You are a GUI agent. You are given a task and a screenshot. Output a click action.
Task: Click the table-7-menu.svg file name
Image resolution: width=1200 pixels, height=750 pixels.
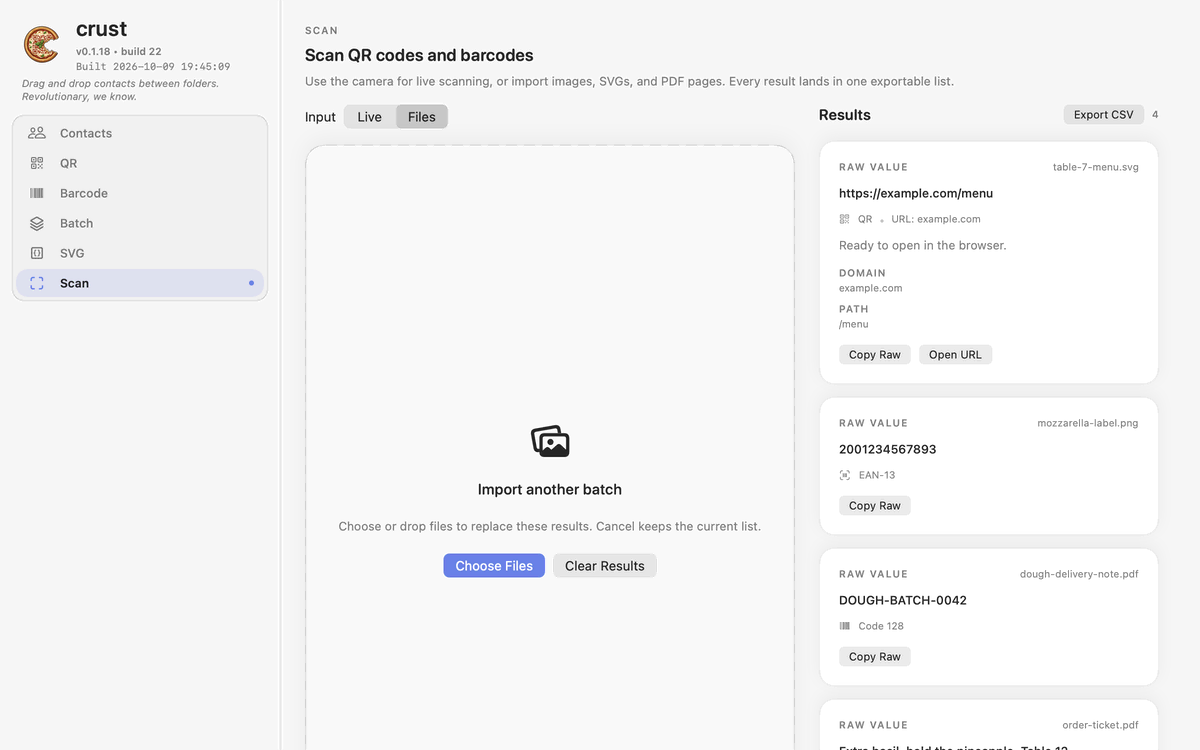click(1096, 167)
